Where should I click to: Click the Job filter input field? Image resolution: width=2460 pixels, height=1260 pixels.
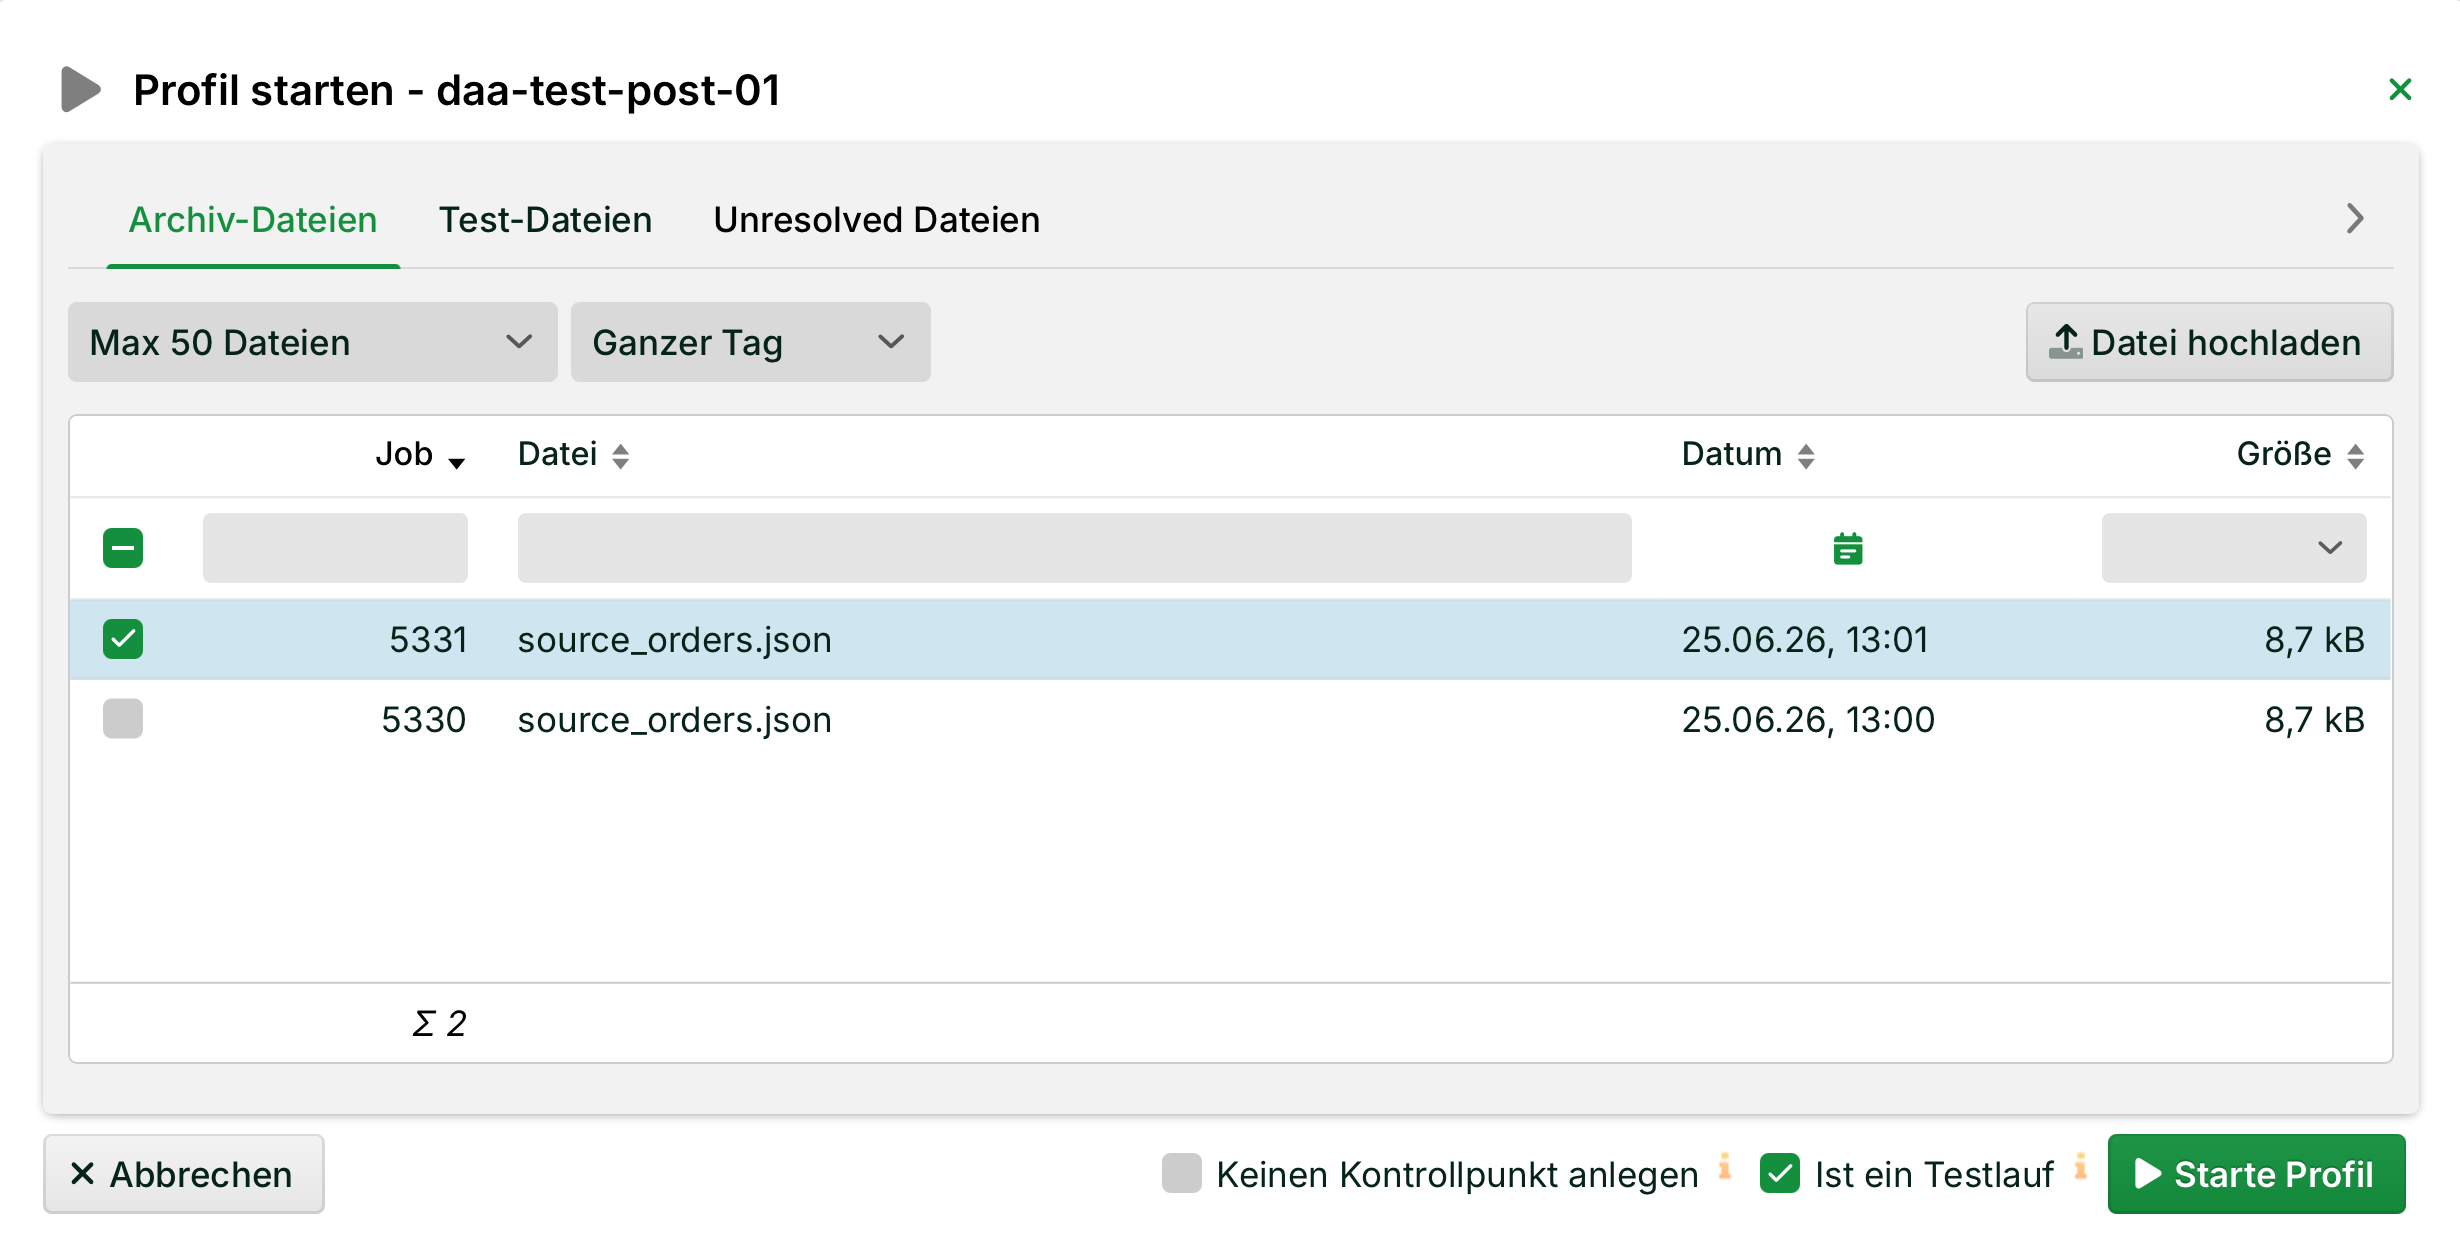tap(335, 548)
